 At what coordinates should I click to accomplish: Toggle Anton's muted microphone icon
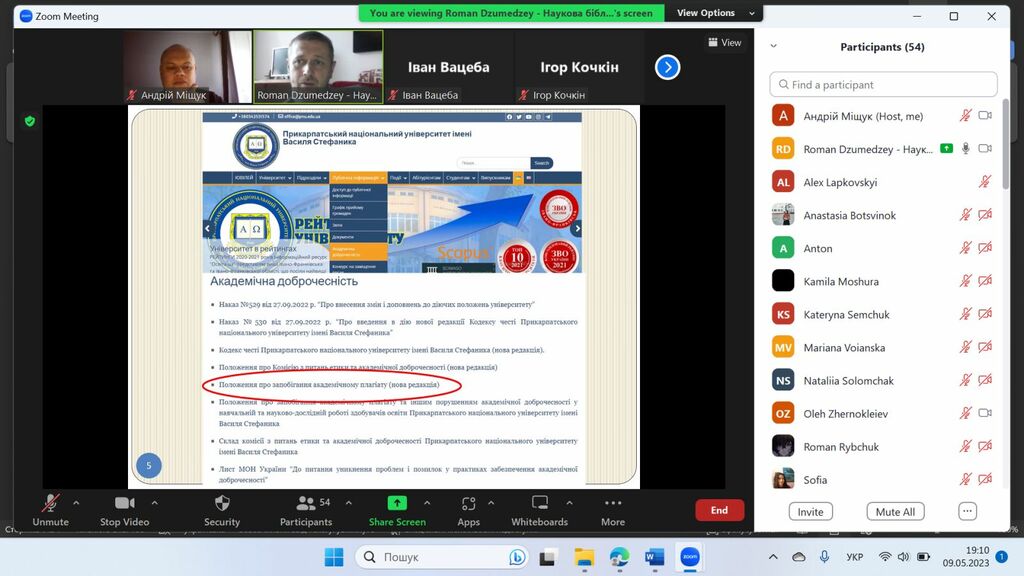[965, 249]
